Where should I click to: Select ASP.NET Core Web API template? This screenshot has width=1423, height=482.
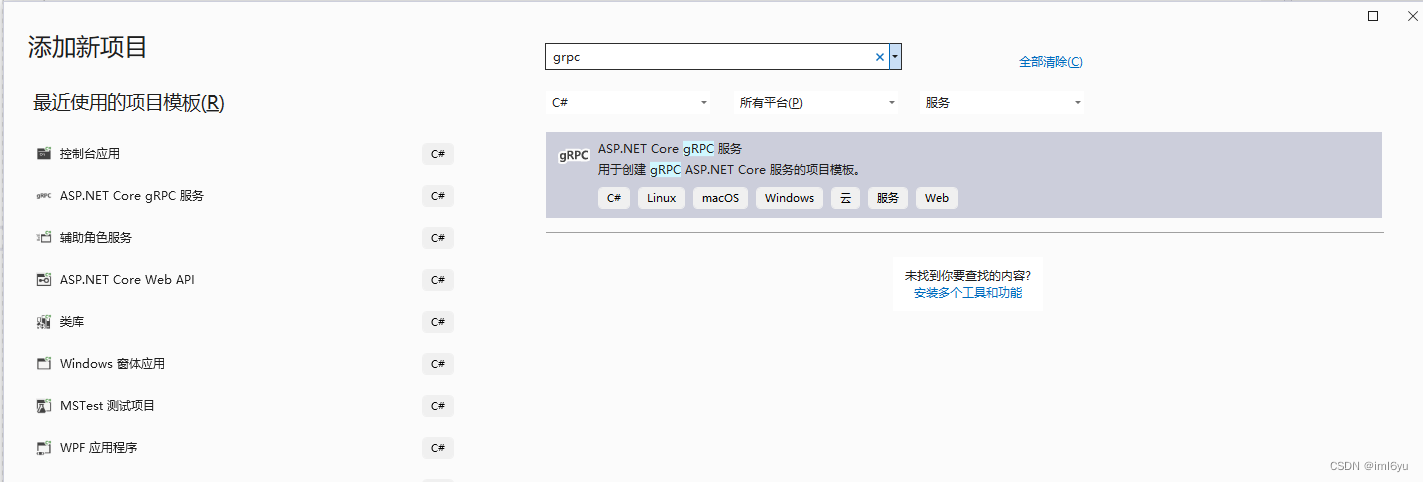click(x=243, y=280)
